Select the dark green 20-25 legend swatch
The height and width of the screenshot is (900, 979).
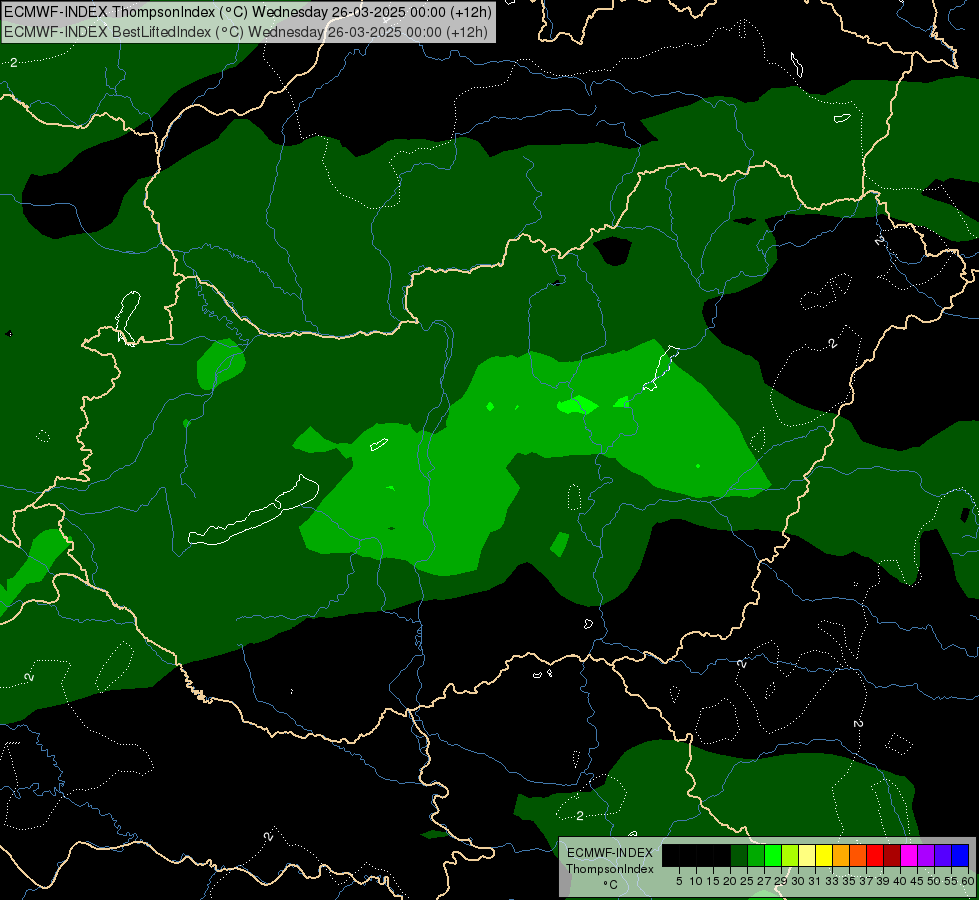click(739, 855)
